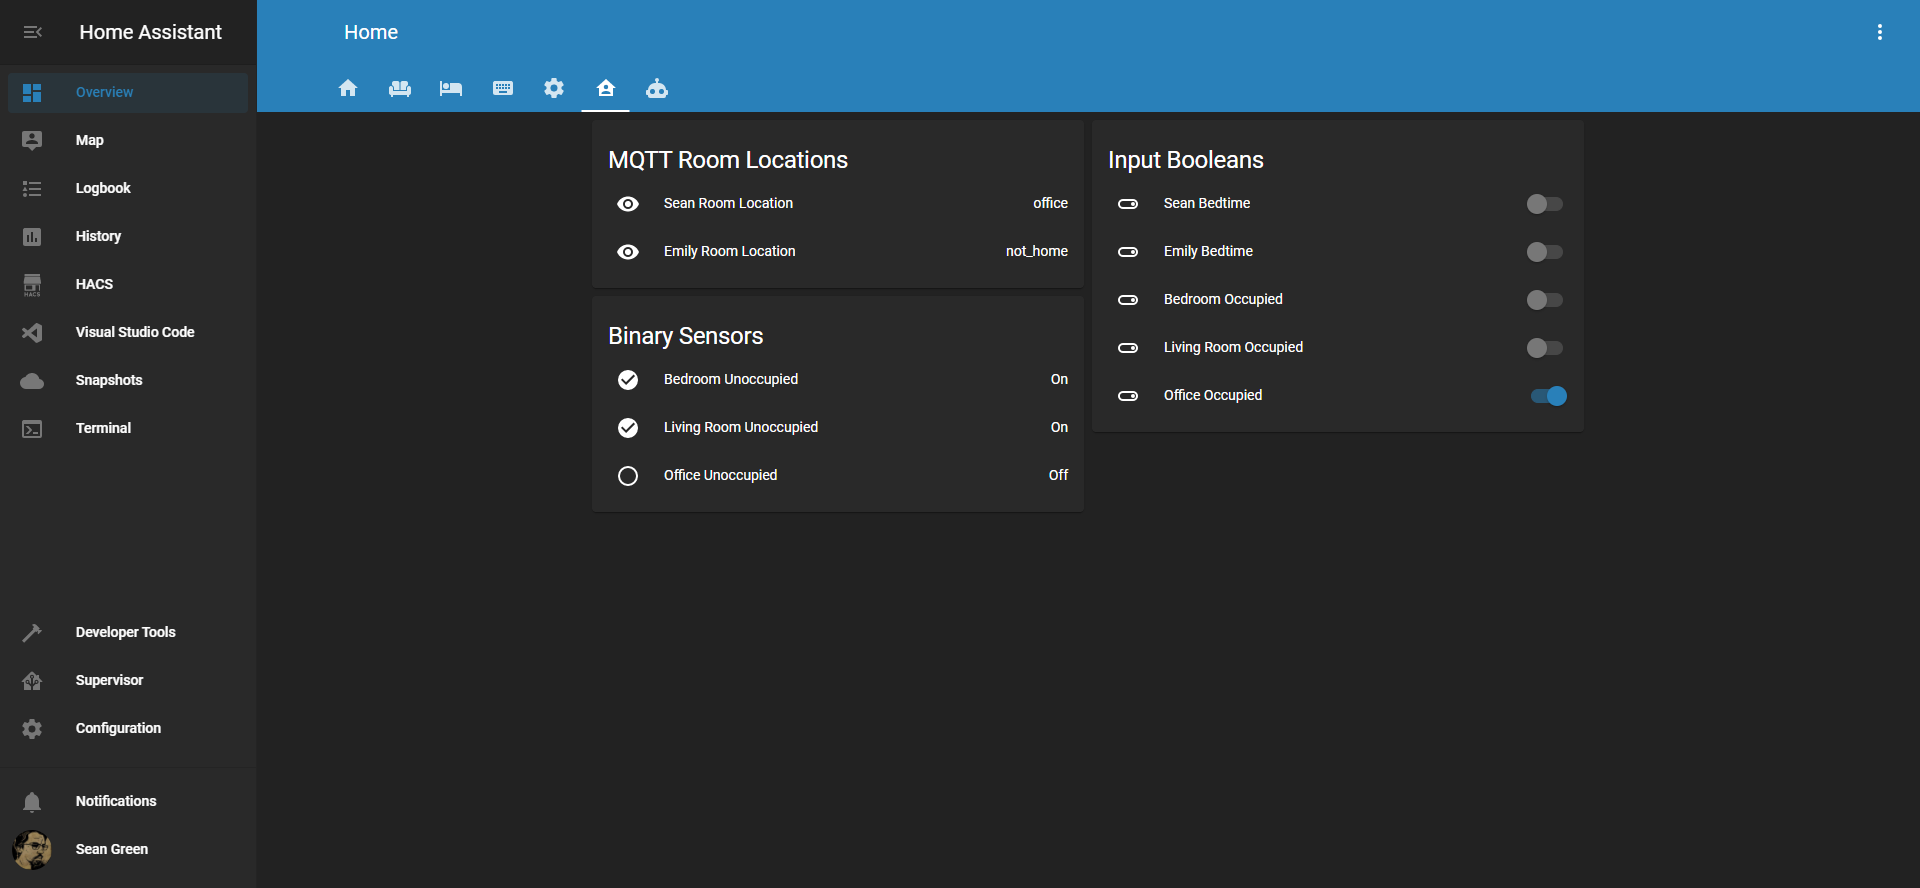Open the Overview sidebar link
1920x888 pixels.
pyautogui.click(x=128, y=92)
